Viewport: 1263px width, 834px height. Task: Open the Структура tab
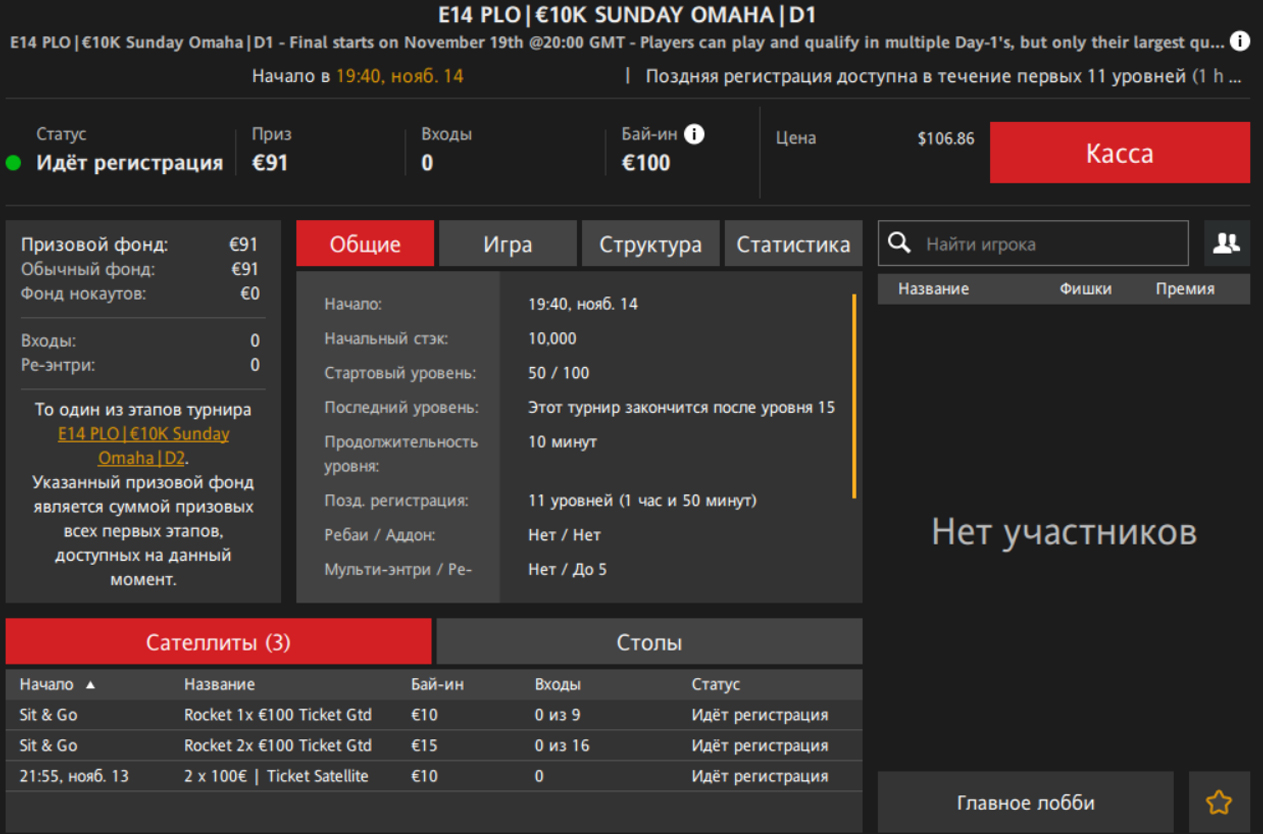[x=650, y=244]
